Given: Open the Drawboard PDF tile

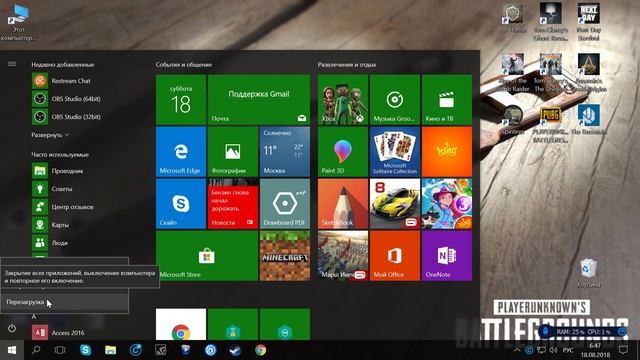Looking at the screenshot, I should pyautogui.click(x=285, y=204).
